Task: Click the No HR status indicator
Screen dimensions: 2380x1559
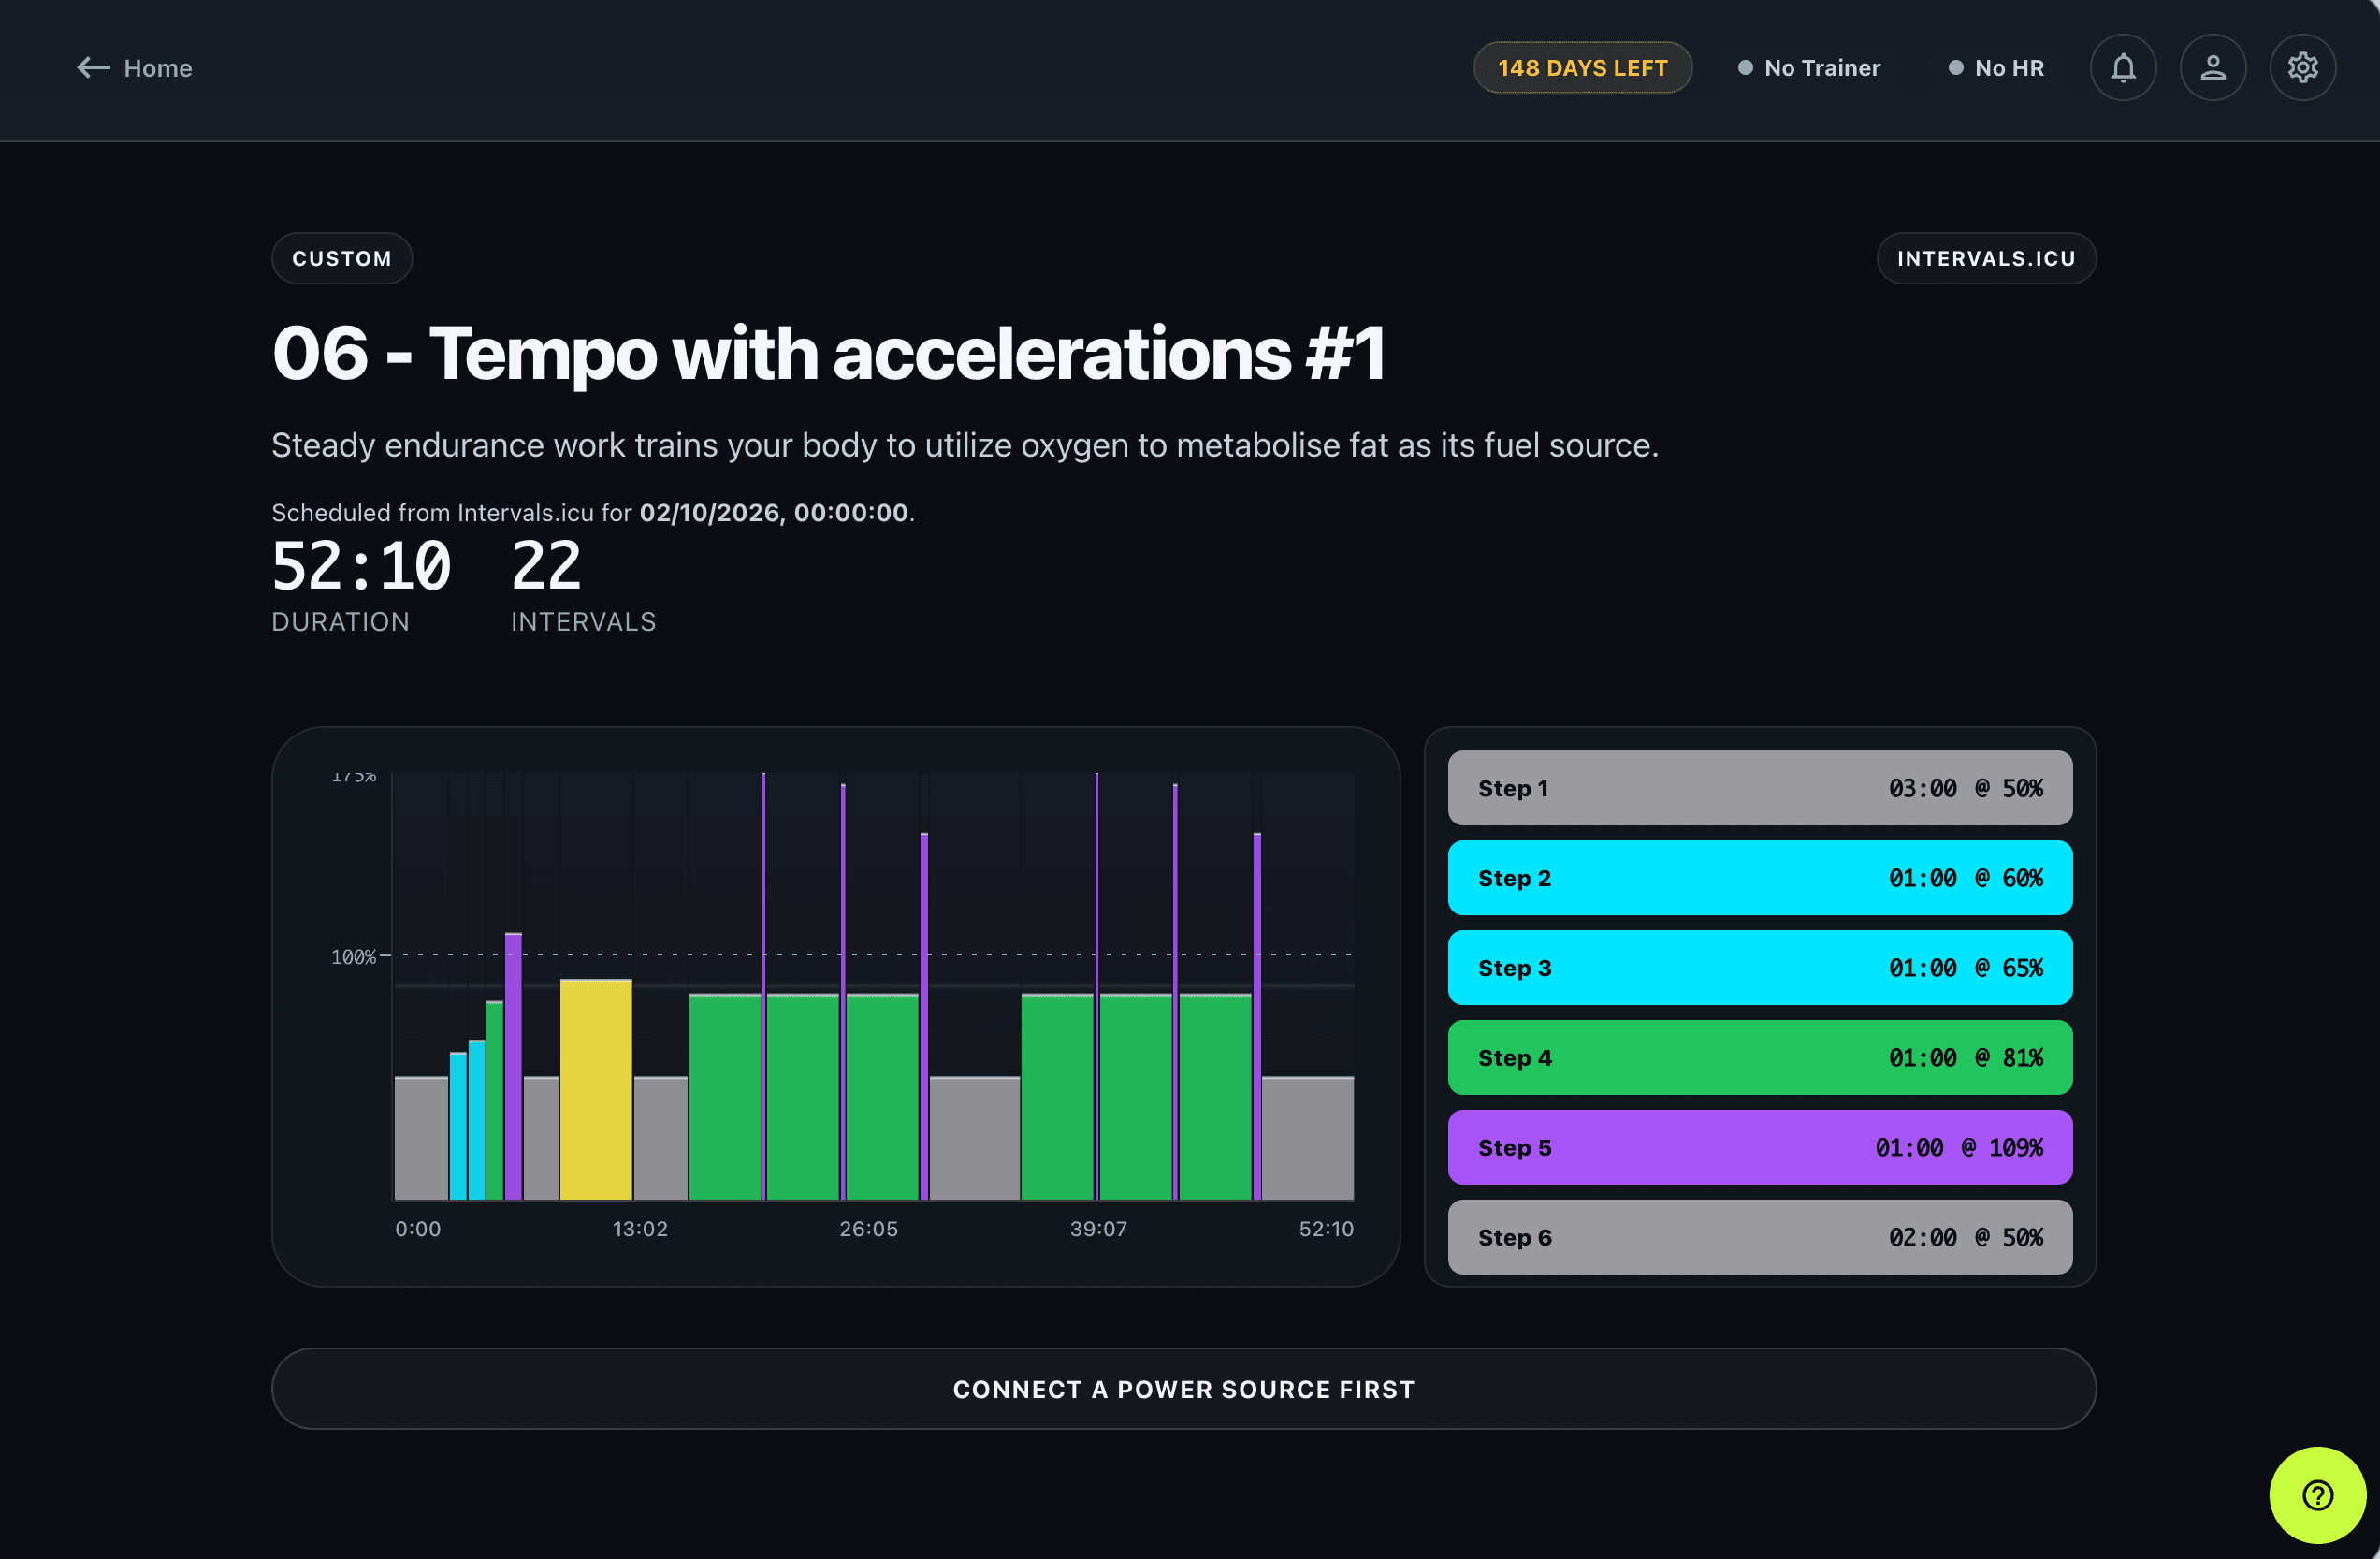Action: click(x=1996, y=68)
